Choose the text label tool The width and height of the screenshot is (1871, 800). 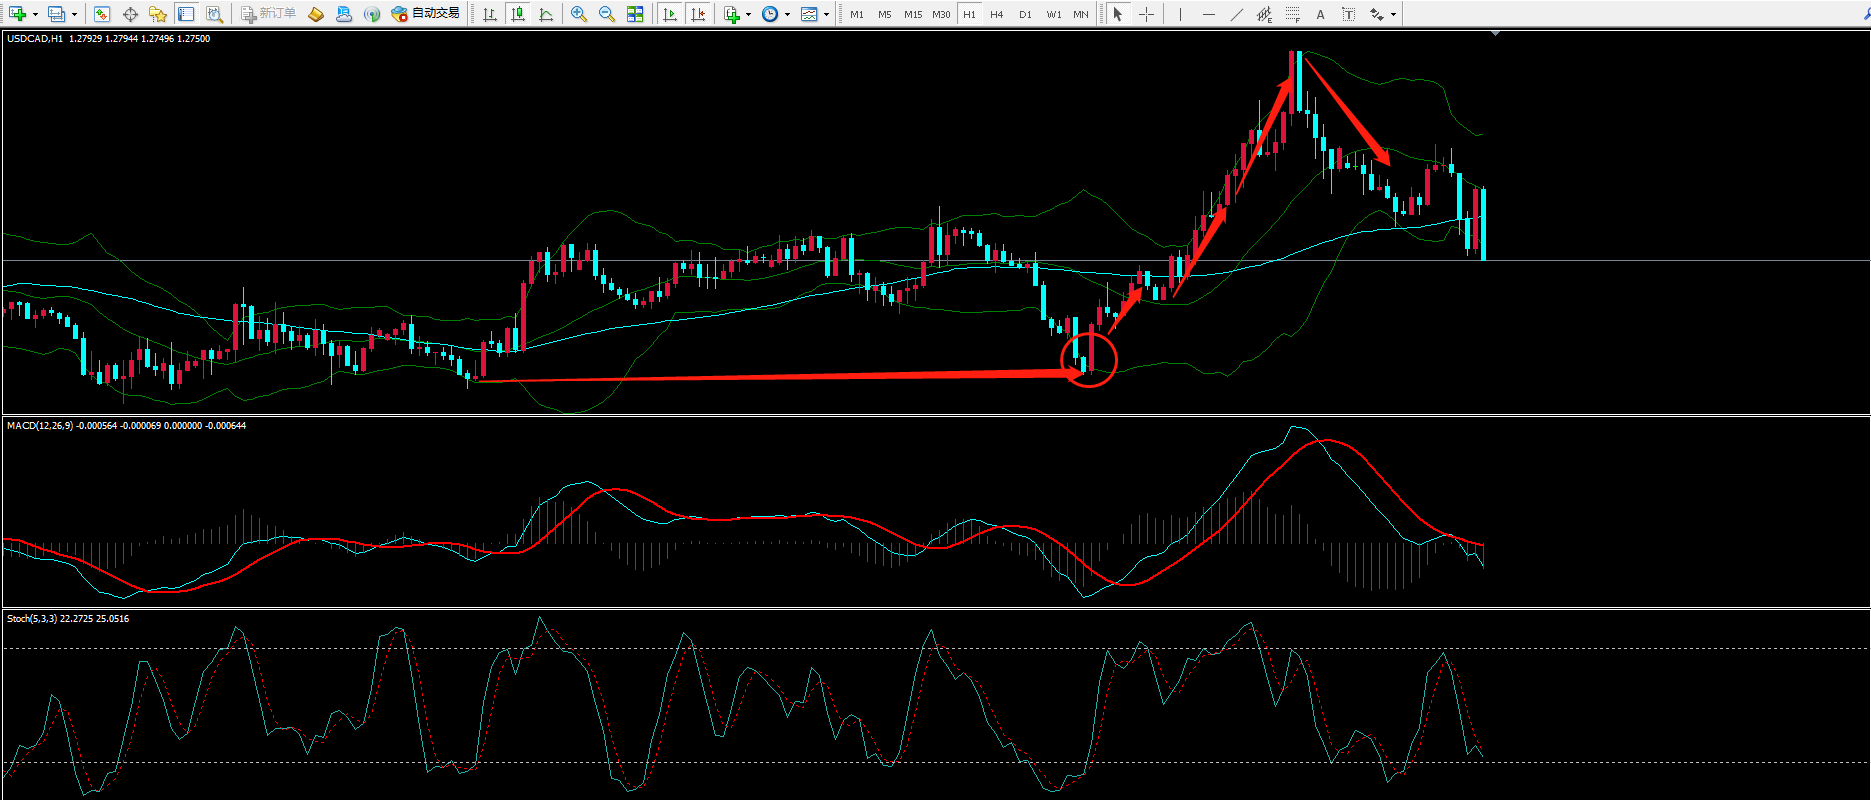(x=1321, y=14)
